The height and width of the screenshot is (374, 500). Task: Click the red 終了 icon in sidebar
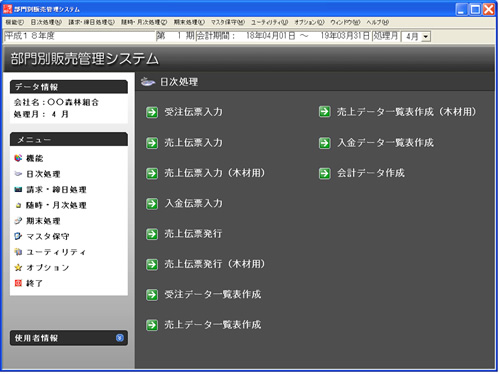(x=18, y=283)
